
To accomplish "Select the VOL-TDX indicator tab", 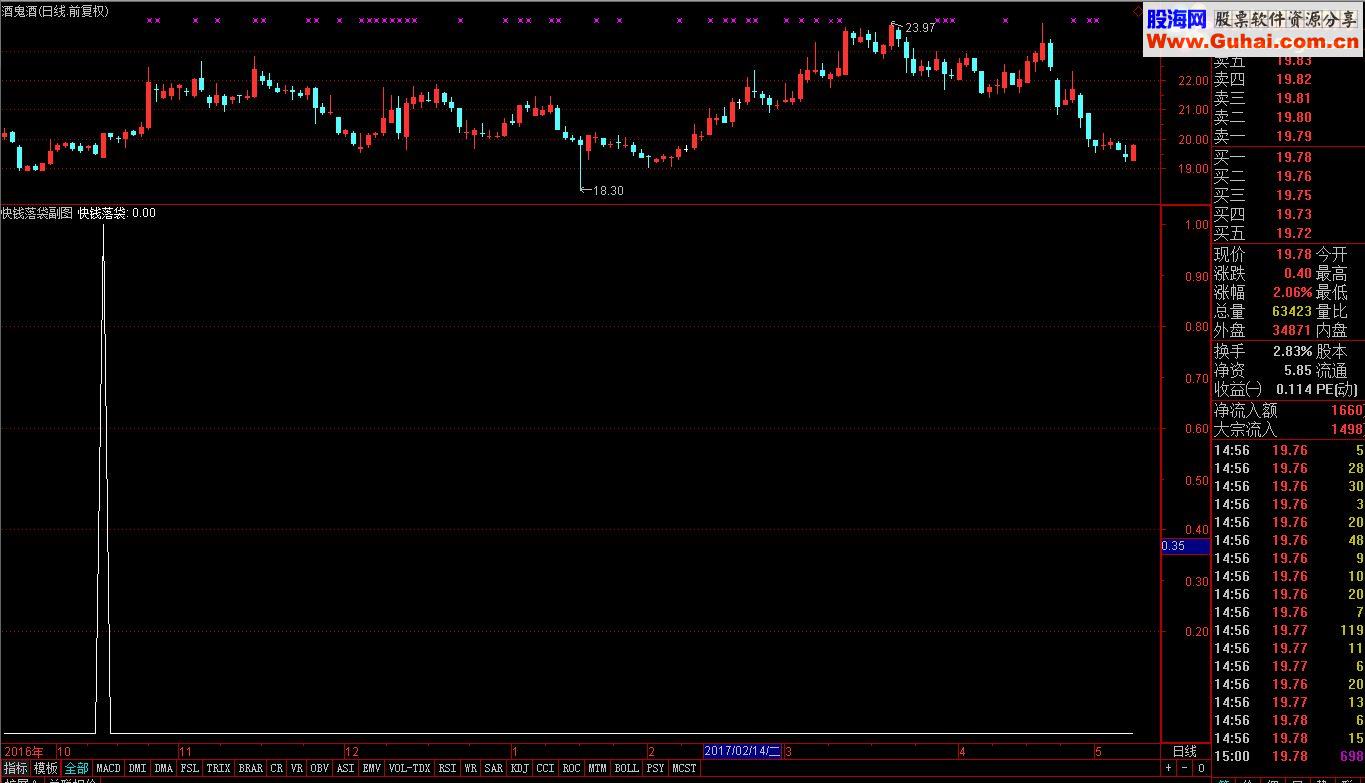I will click(x=409, y=768).
